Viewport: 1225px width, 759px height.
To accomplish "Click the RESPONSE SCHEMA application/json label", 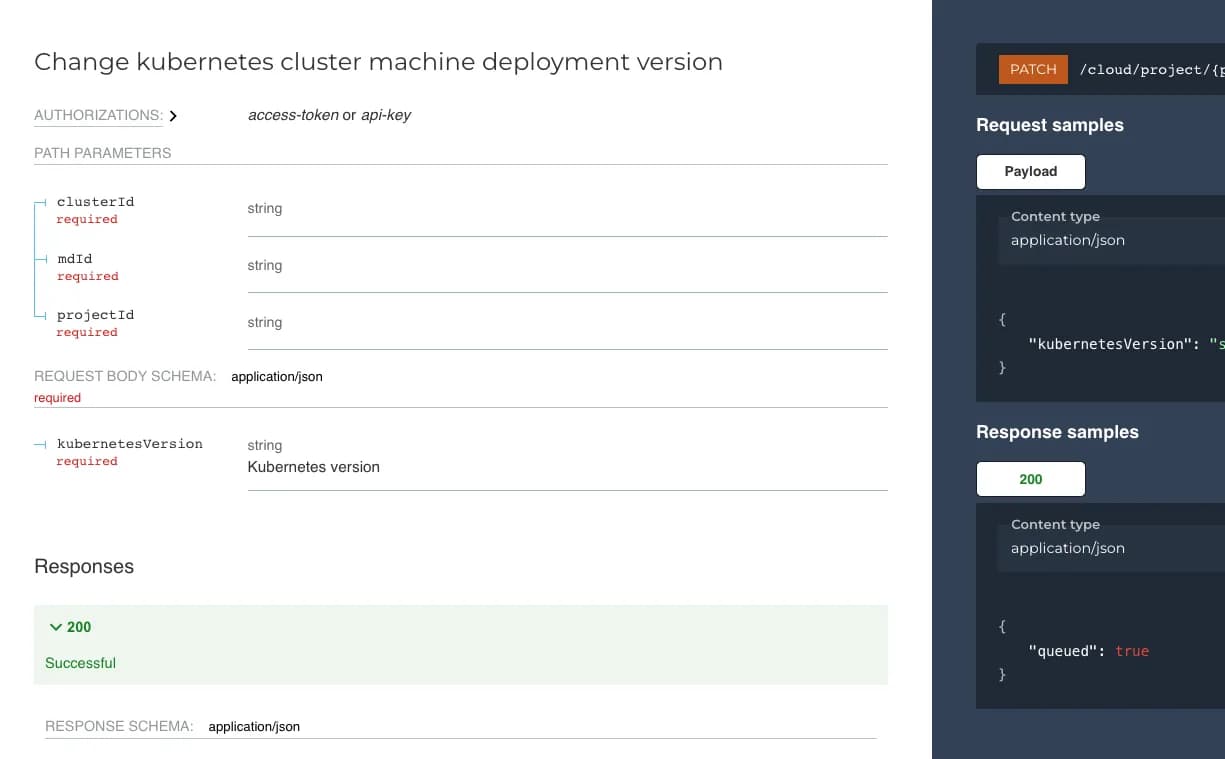I will pyautogui.click(x=254, y=726).
